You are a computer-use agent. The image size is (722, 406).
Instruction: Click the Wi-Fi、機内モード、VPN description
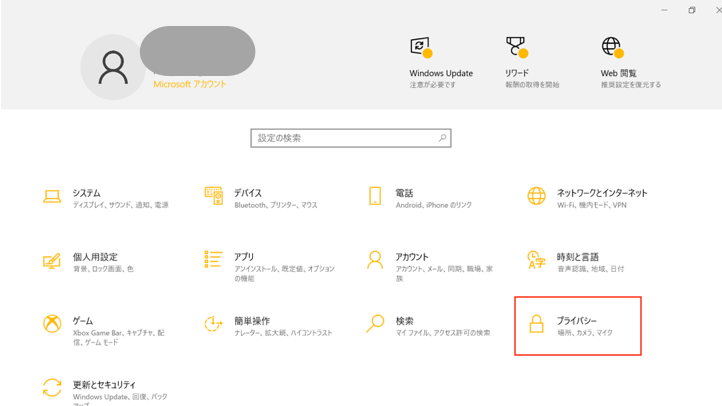592,205
